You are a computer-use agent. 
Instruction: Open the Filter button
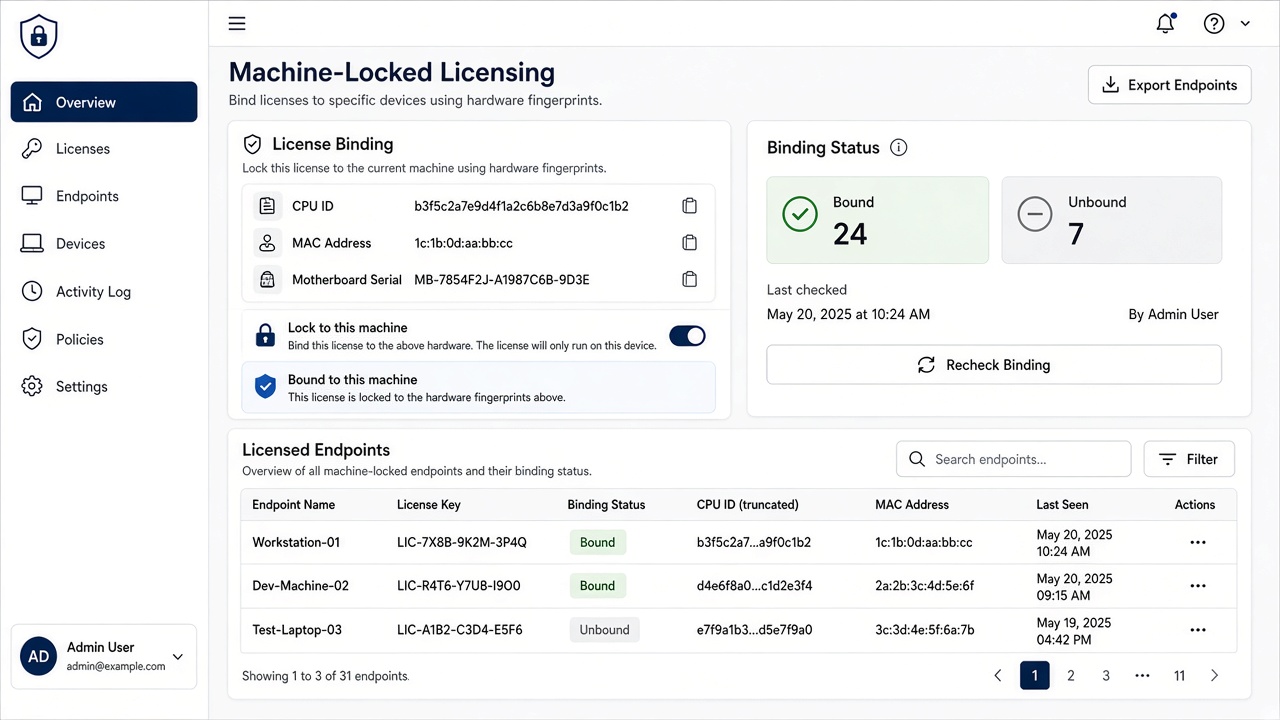click(1189, 459)
